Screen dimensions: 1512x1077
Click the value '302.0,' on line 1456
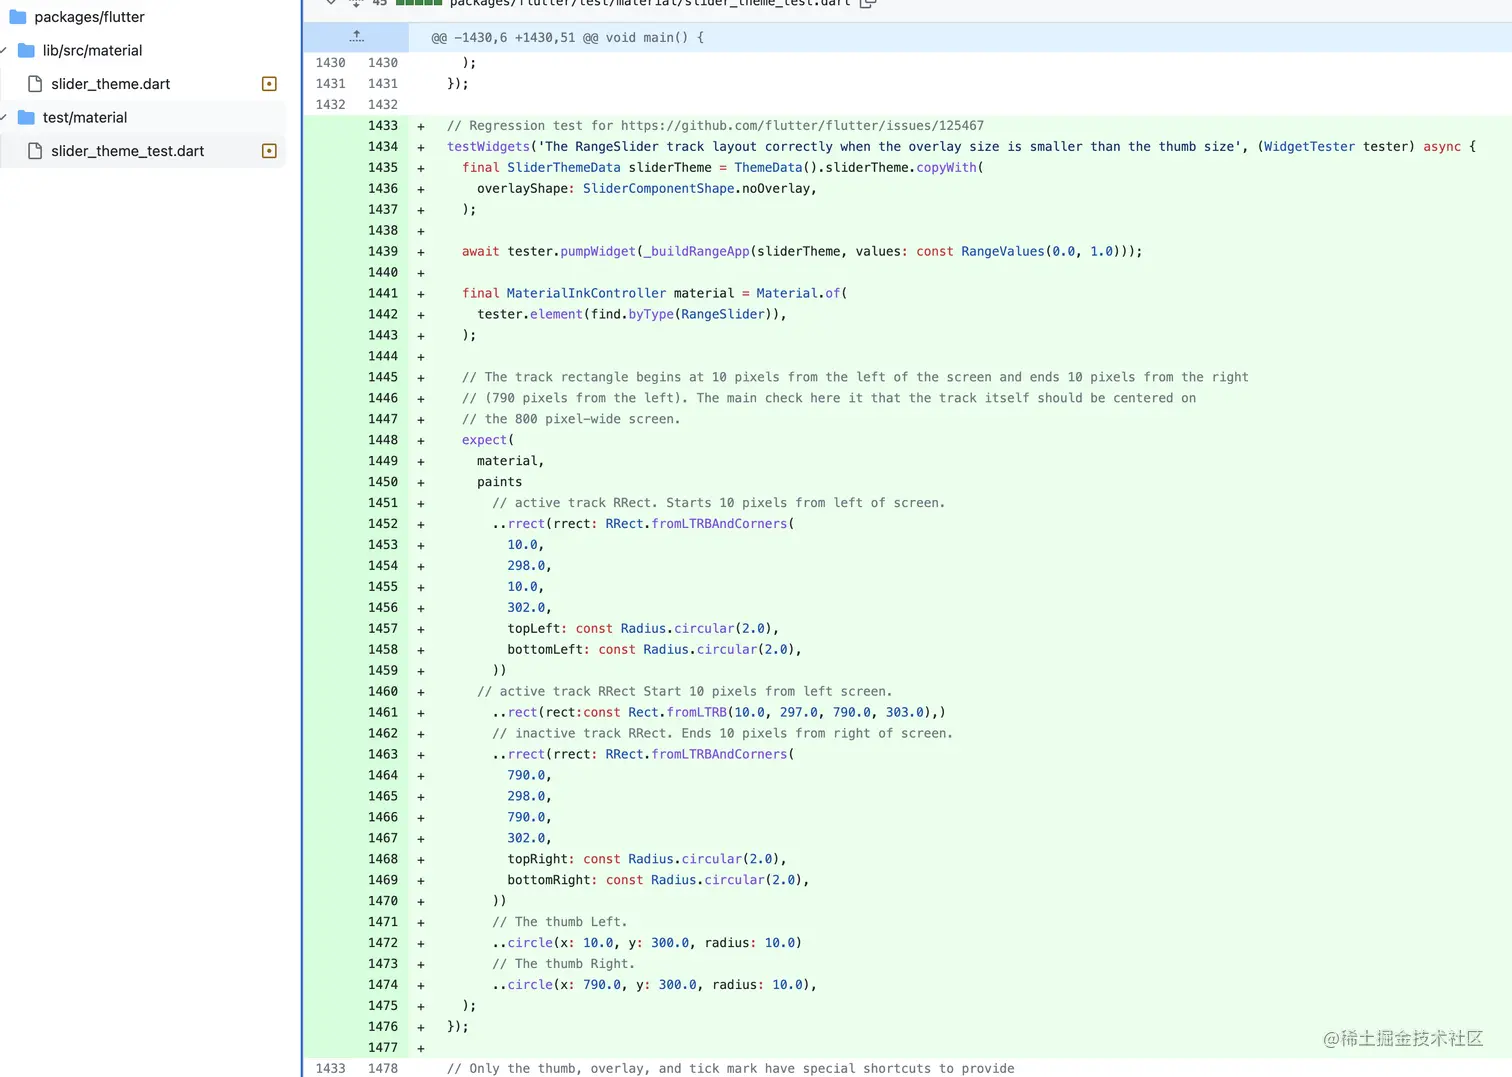coord(530,608)
